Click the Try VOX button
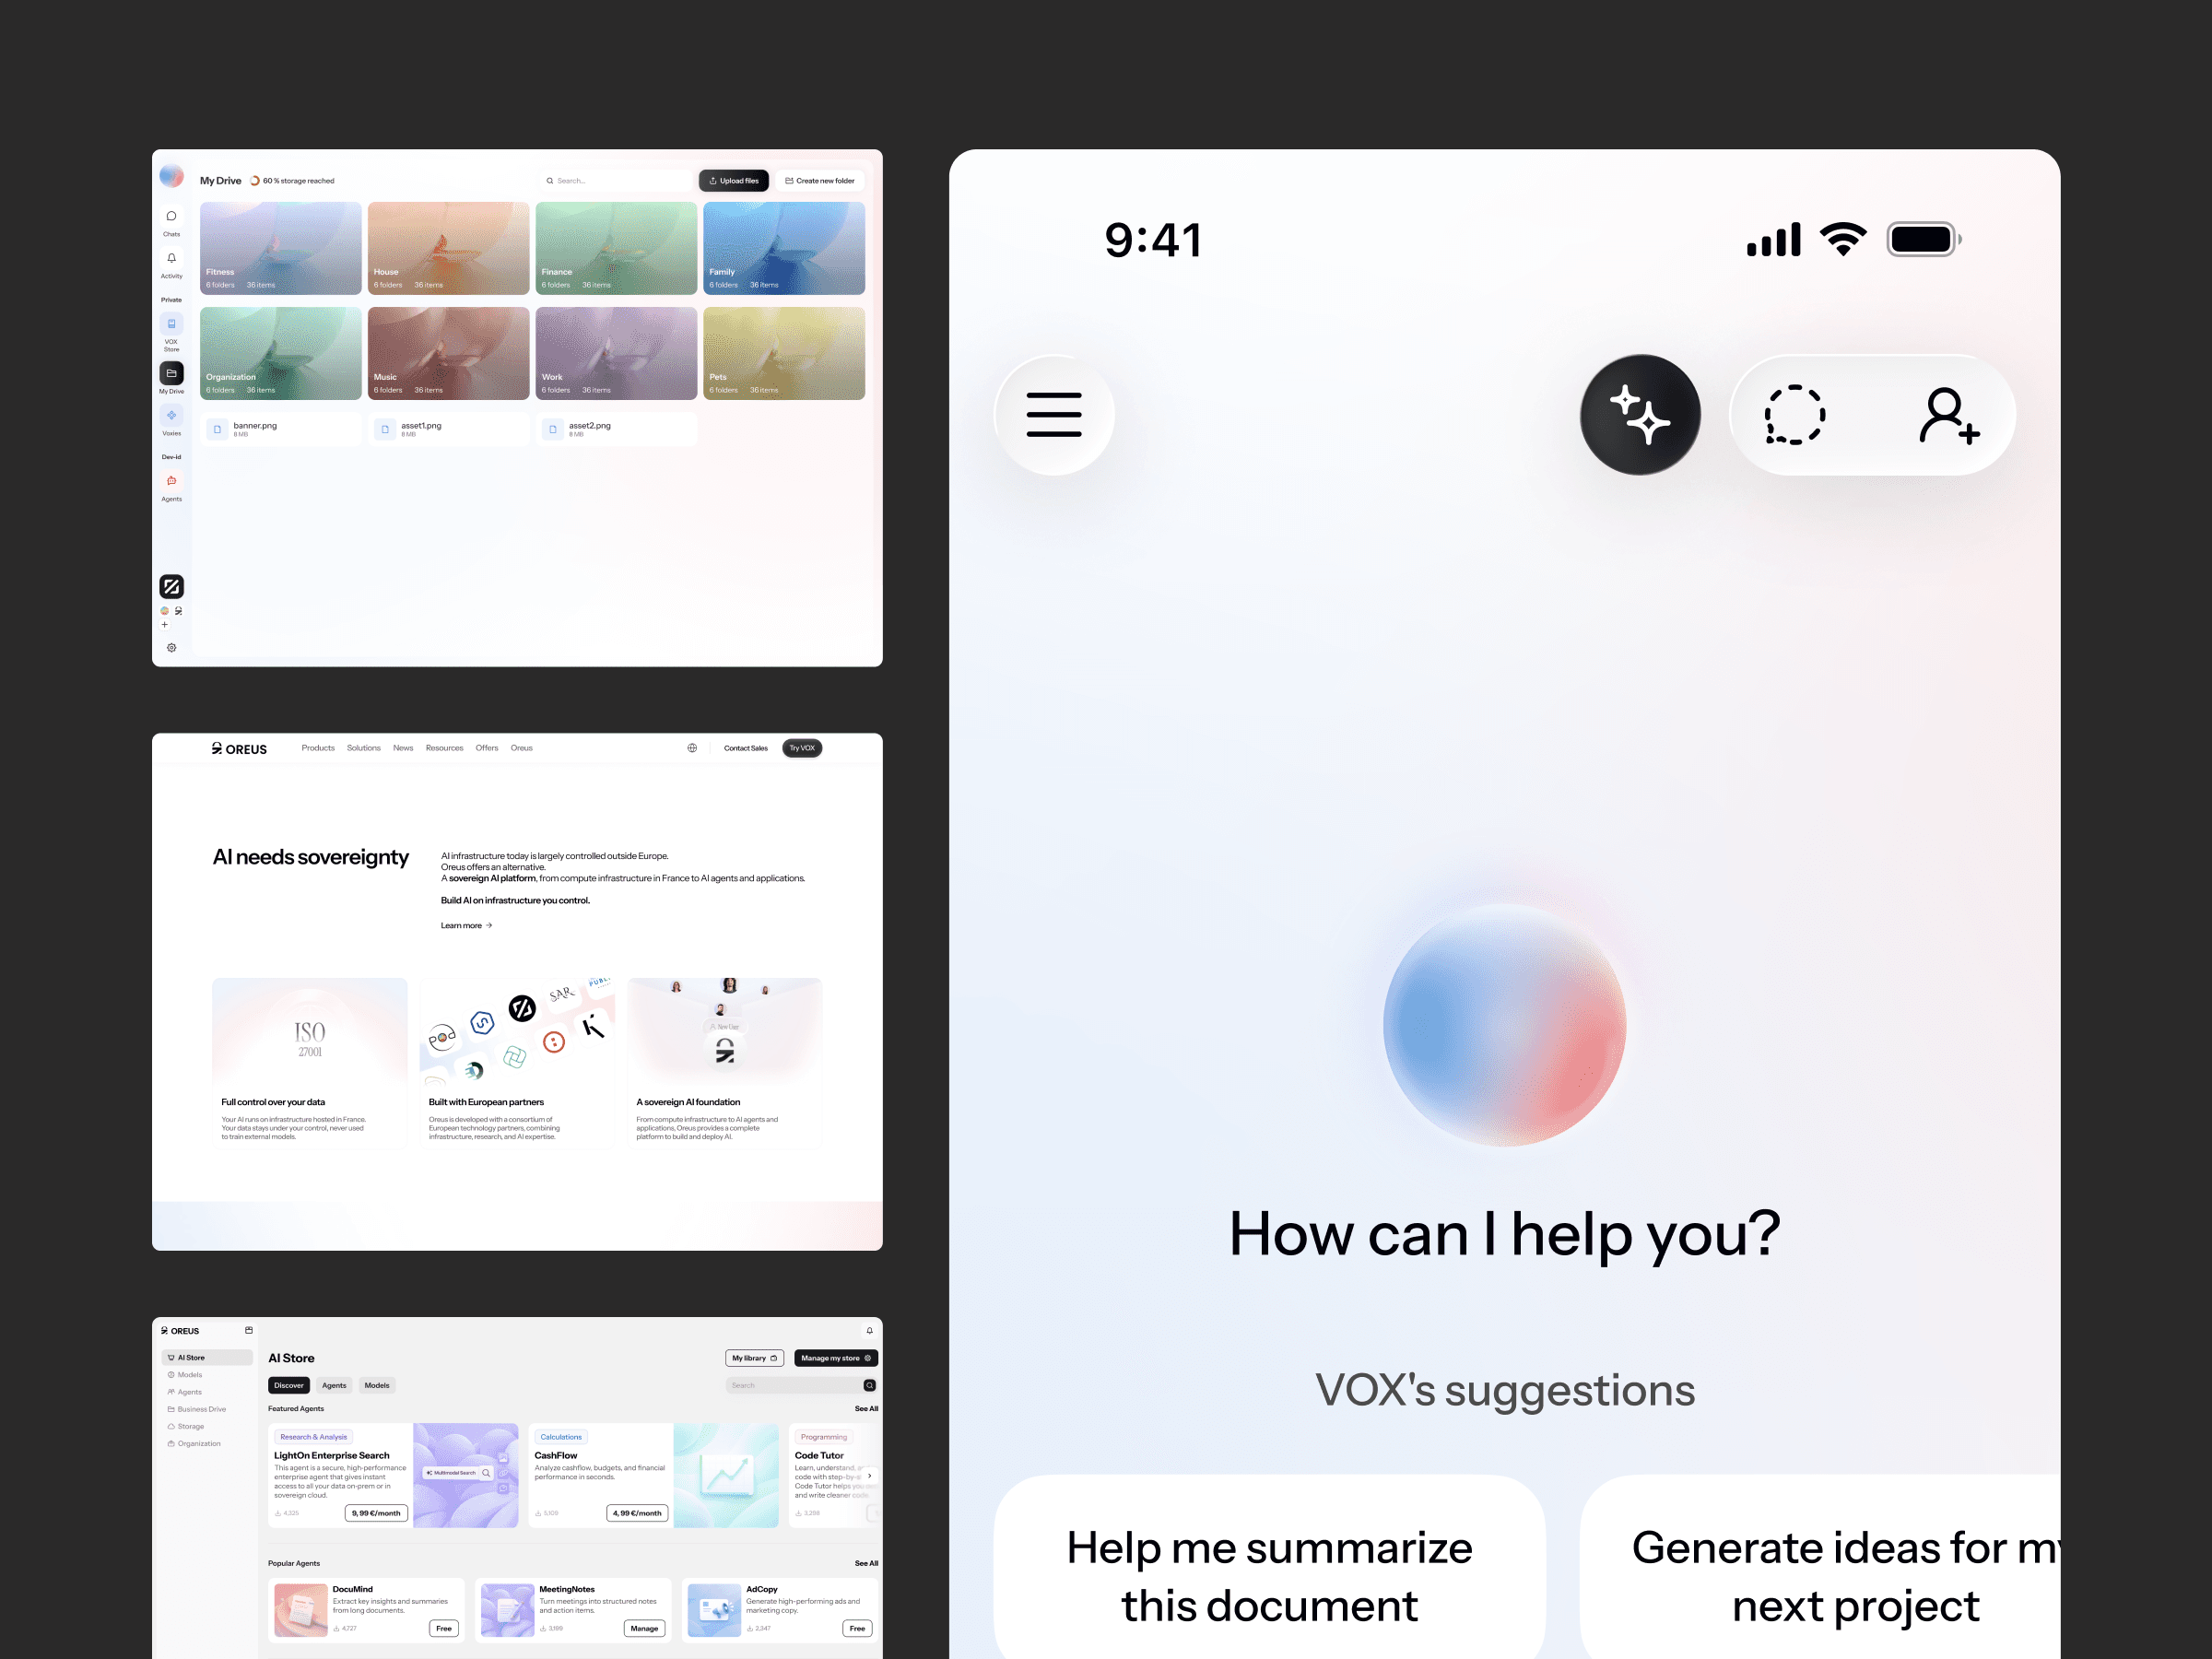 (801, 748)
